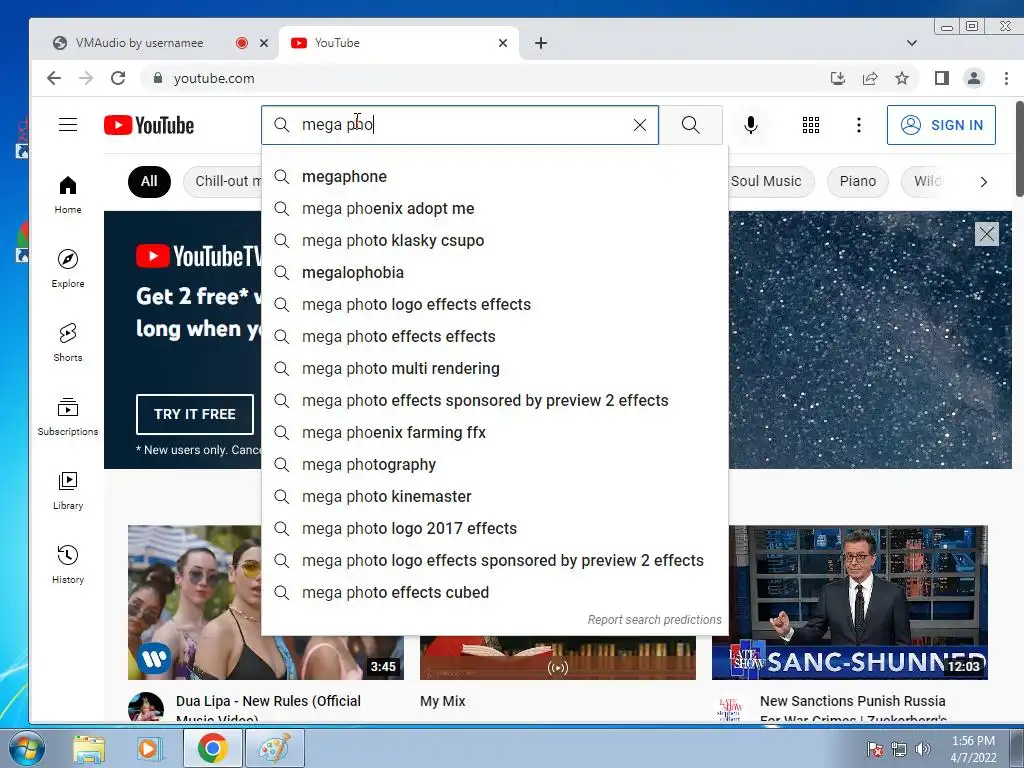Share this page via address bar icon

[870, 78]
